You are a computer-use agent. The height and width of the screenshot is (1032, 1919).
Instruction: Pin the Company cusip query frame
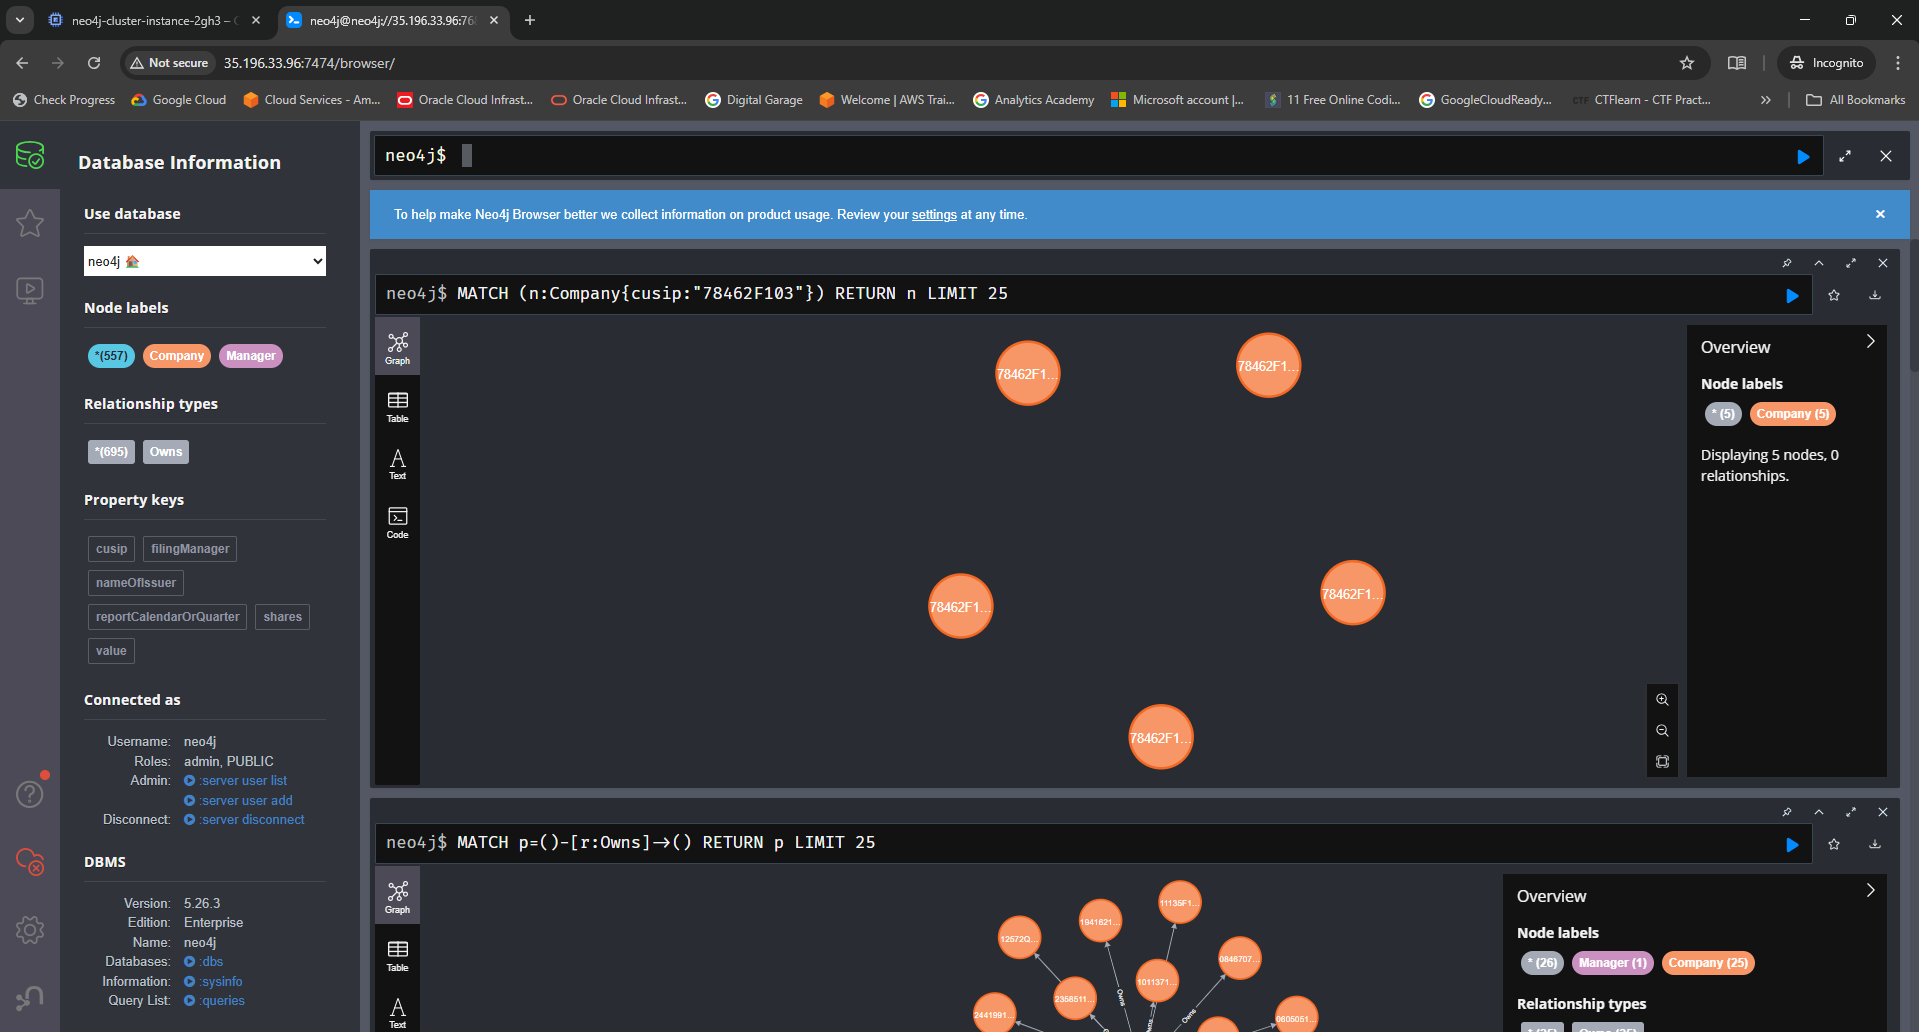(x=1787, y=263)
